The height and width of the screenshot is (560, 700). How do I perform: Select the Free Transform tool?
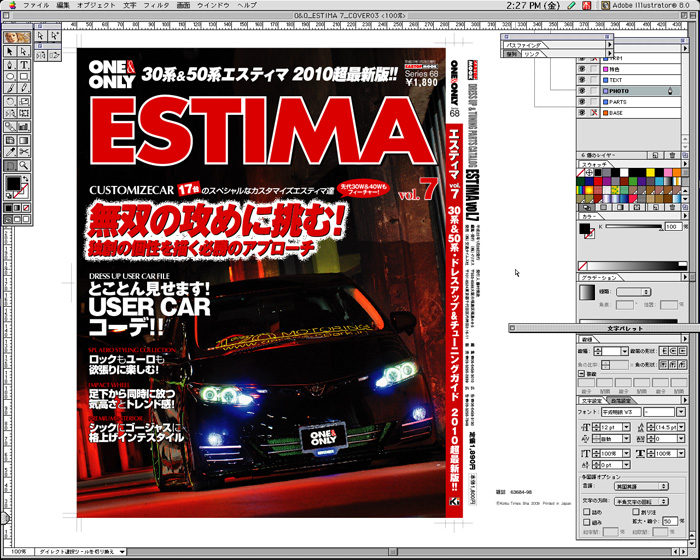click(x=24, y=113)
